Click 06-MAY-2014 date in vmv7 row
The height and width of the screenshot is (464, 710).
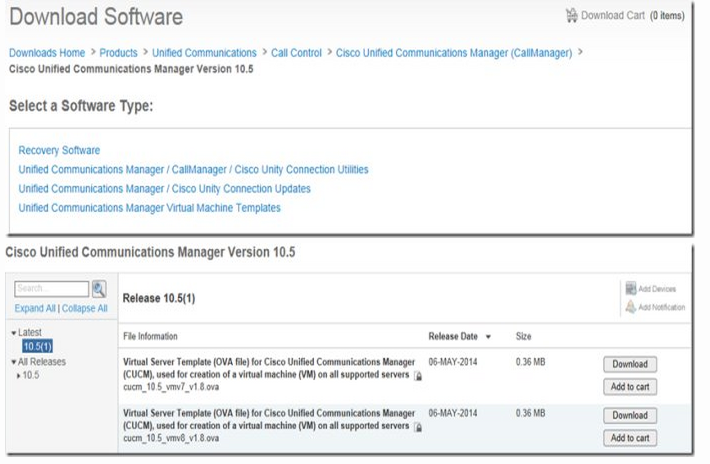pos(453,362)
